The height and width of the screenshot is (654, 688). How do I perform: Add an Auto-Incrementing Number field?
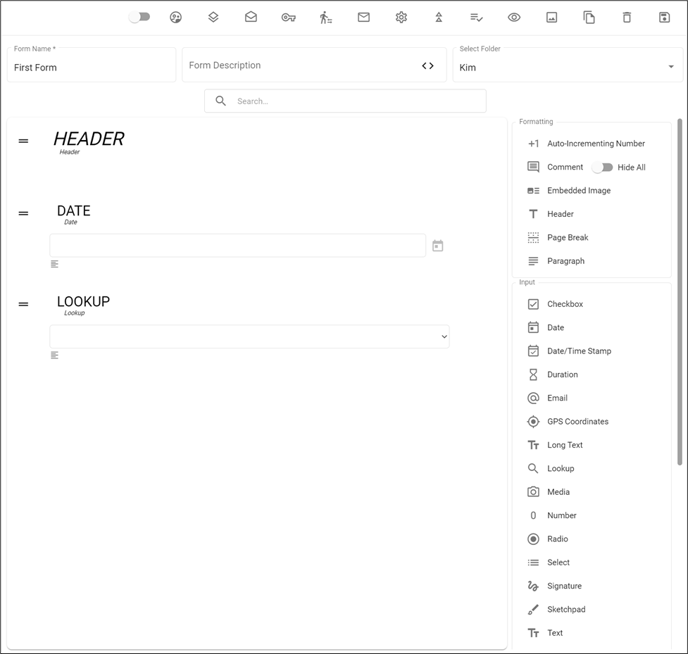coord(586,143)
